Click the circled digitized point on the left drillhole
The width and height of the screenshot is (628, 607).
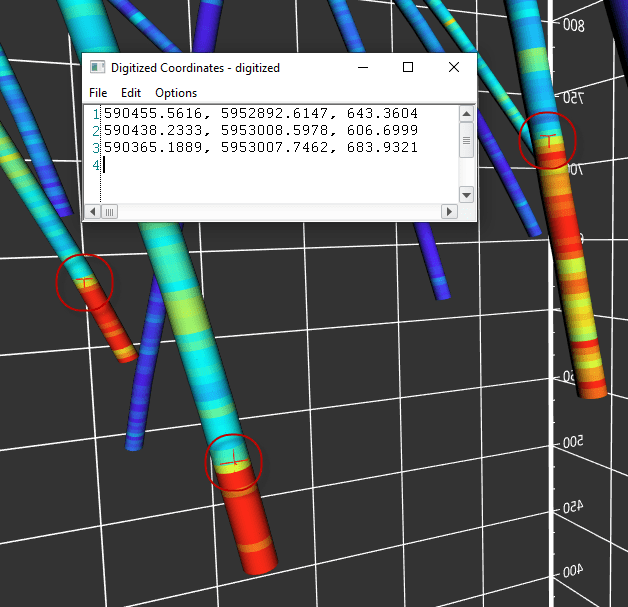click(85, 283)
